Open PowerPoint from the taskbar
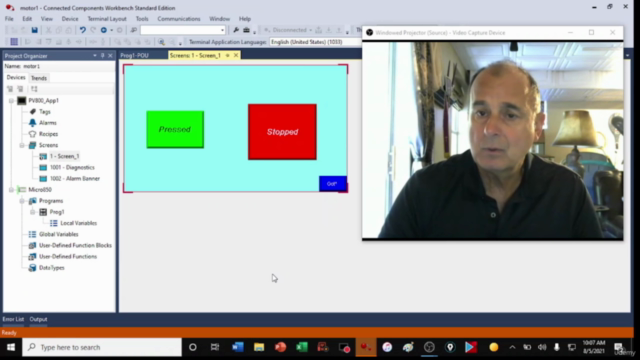This screenshot has width=640, height=360. [x=280, y=347]
